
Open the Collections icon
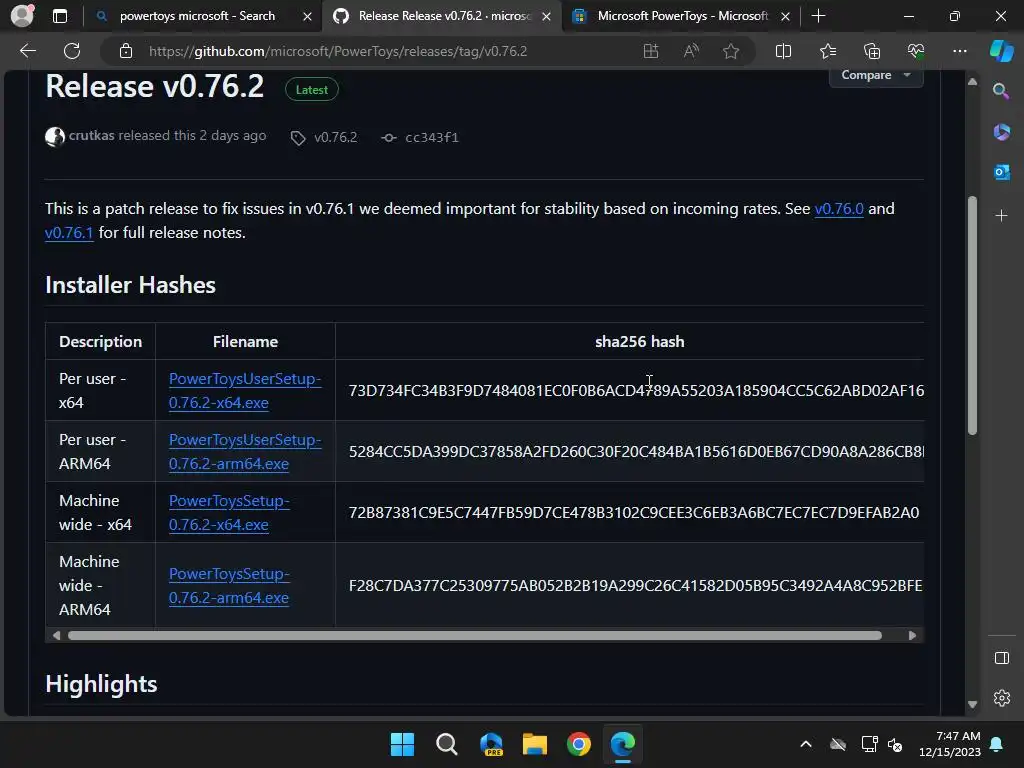pyautogui.click(x=872, y=51)
